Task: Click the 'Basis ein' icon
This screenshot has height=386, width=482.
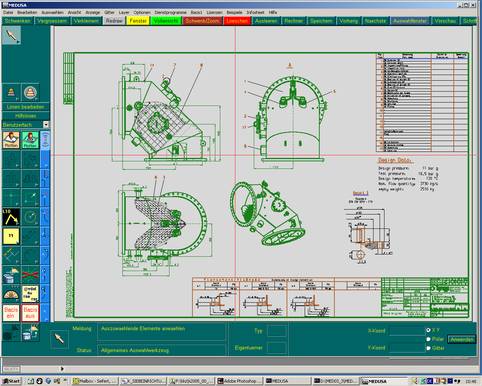Action: [x=11, y=313]
